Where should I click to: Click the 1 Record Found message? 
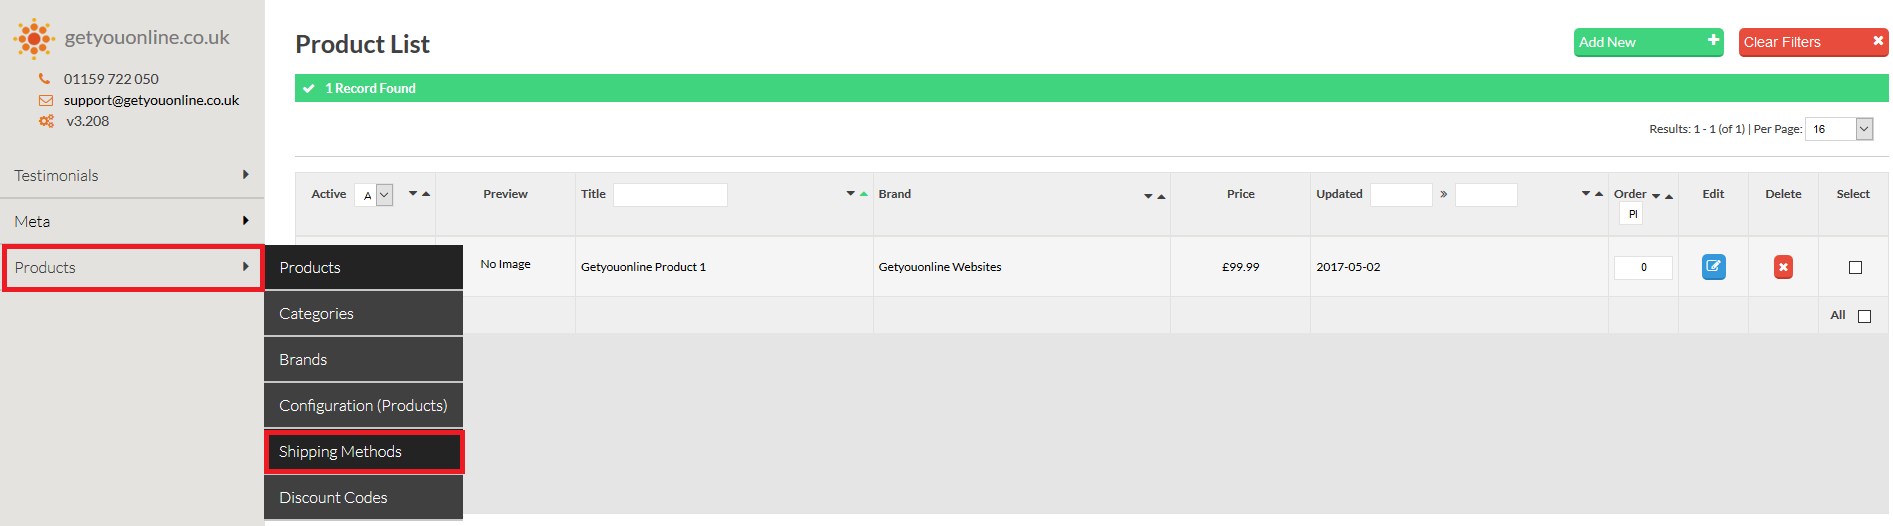(x=370, y=88)
